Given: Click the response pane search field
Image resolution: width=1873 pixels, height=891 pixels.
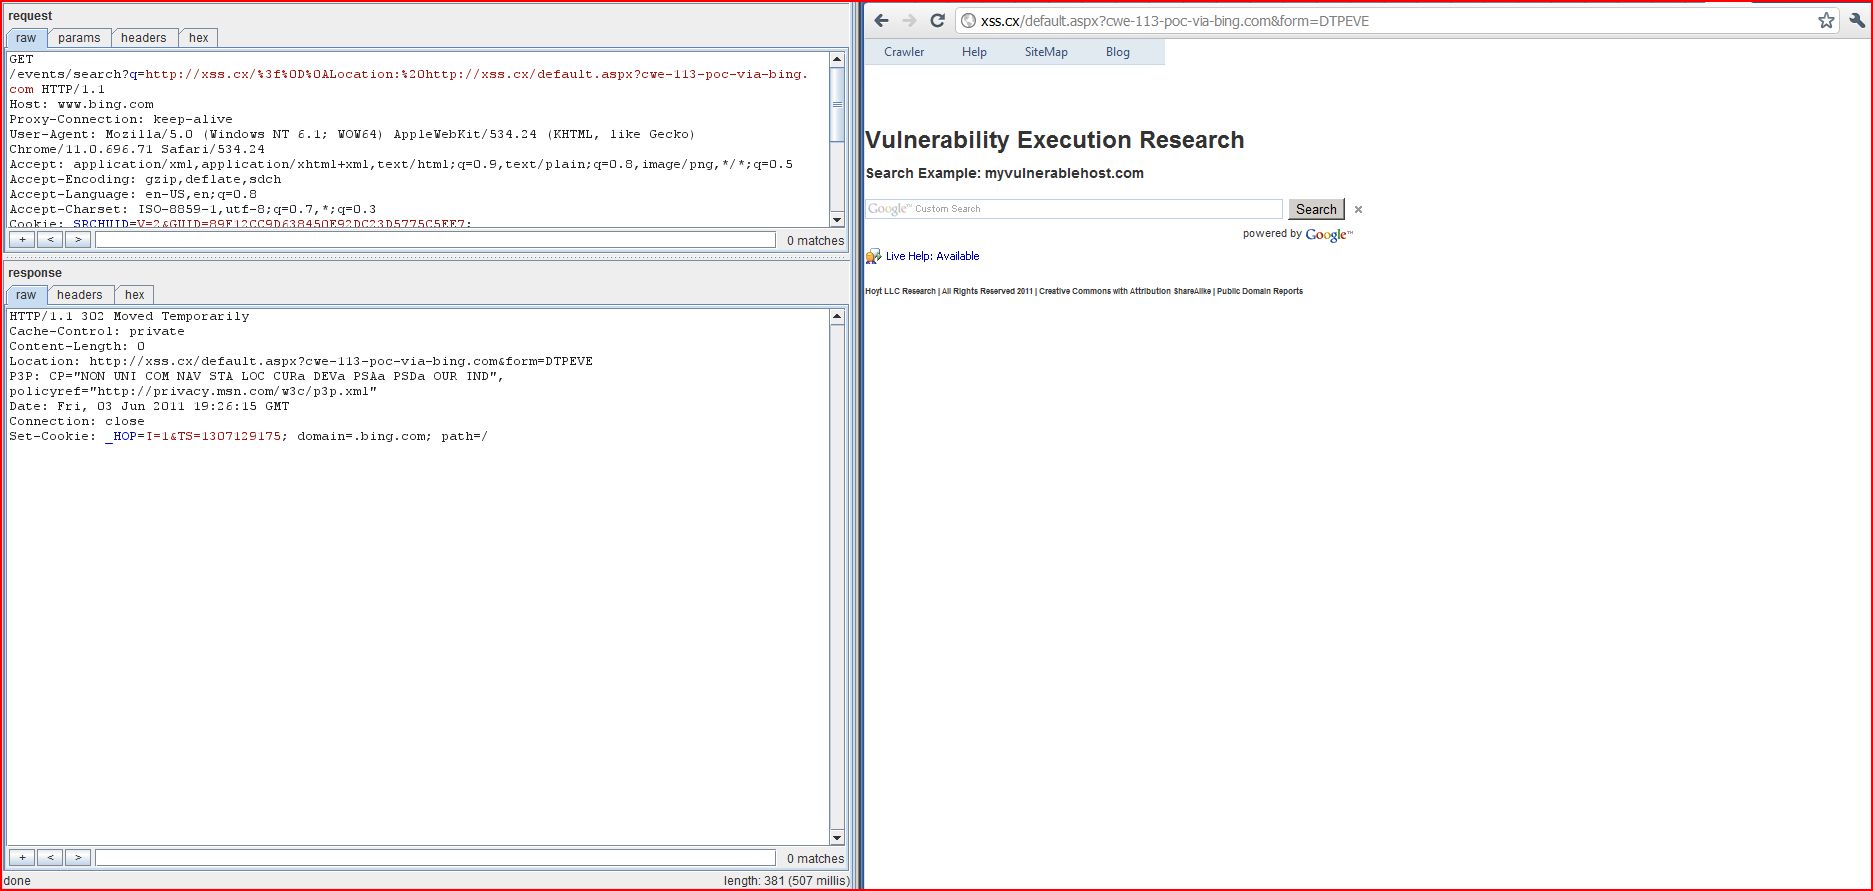Looking at the screenshot, I should point(435,858).
